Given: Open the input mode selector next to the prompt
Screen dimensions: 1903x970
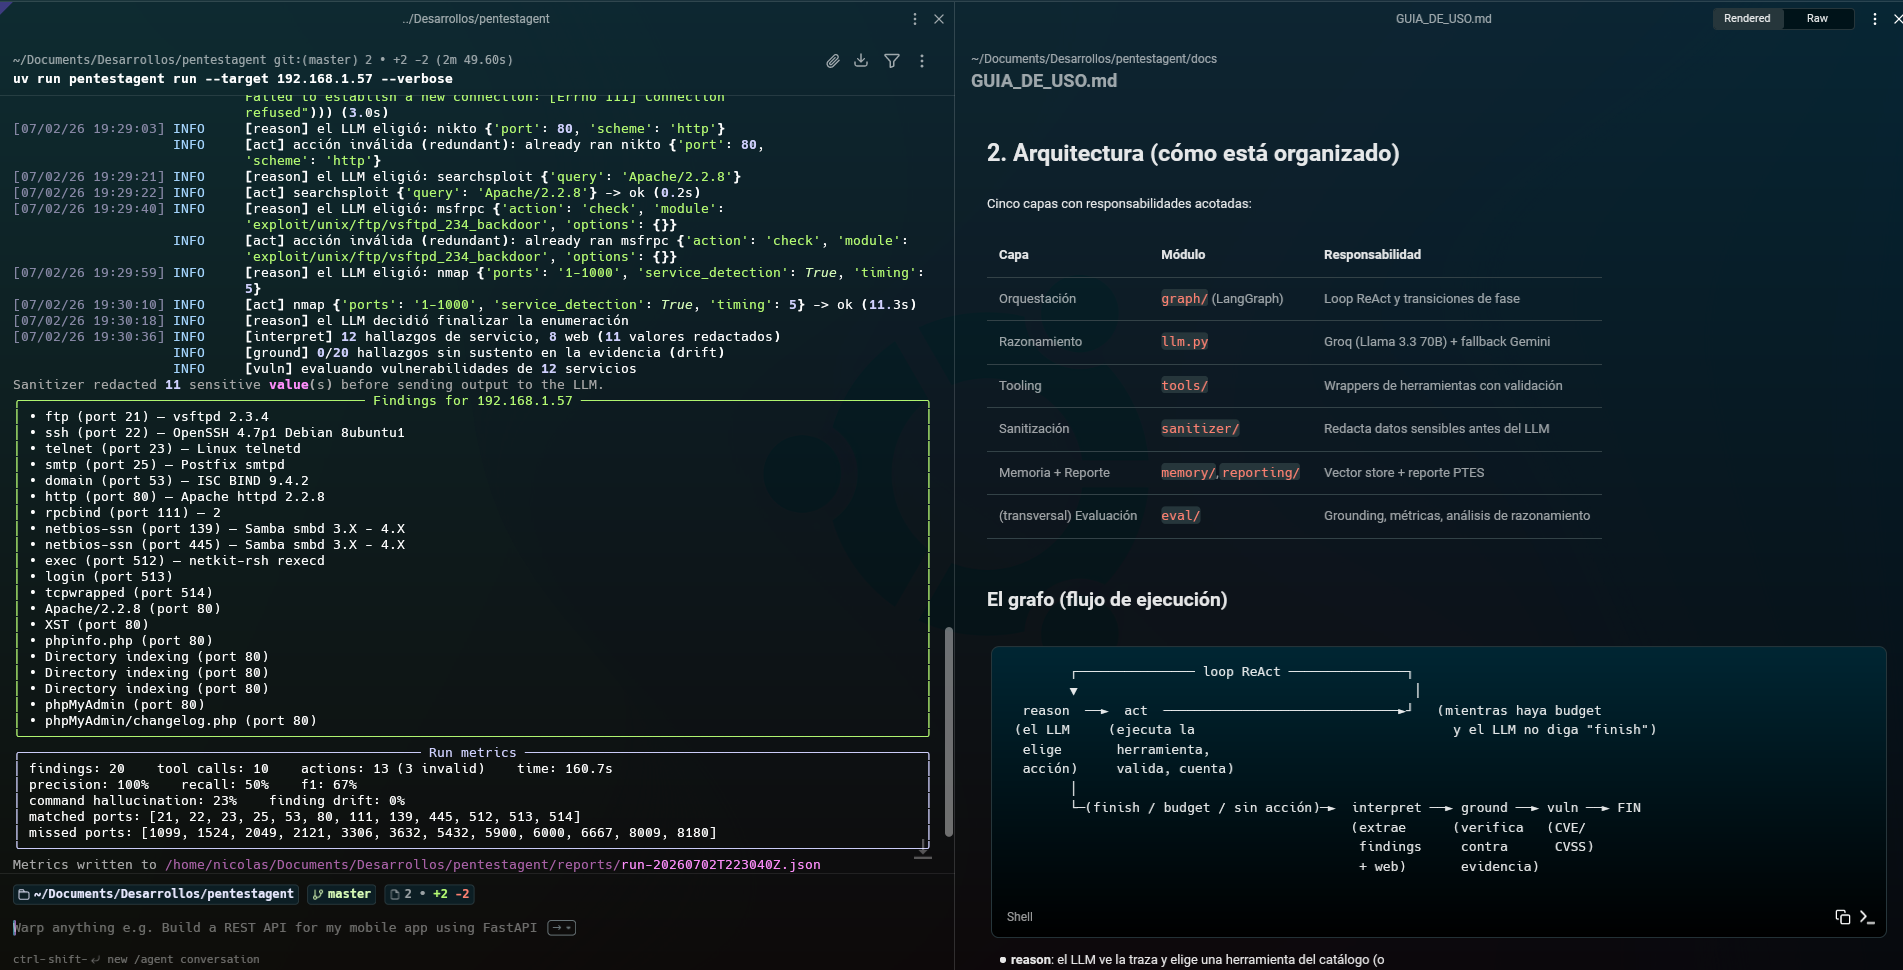Looking at the screenshot, I should [562, 928].
